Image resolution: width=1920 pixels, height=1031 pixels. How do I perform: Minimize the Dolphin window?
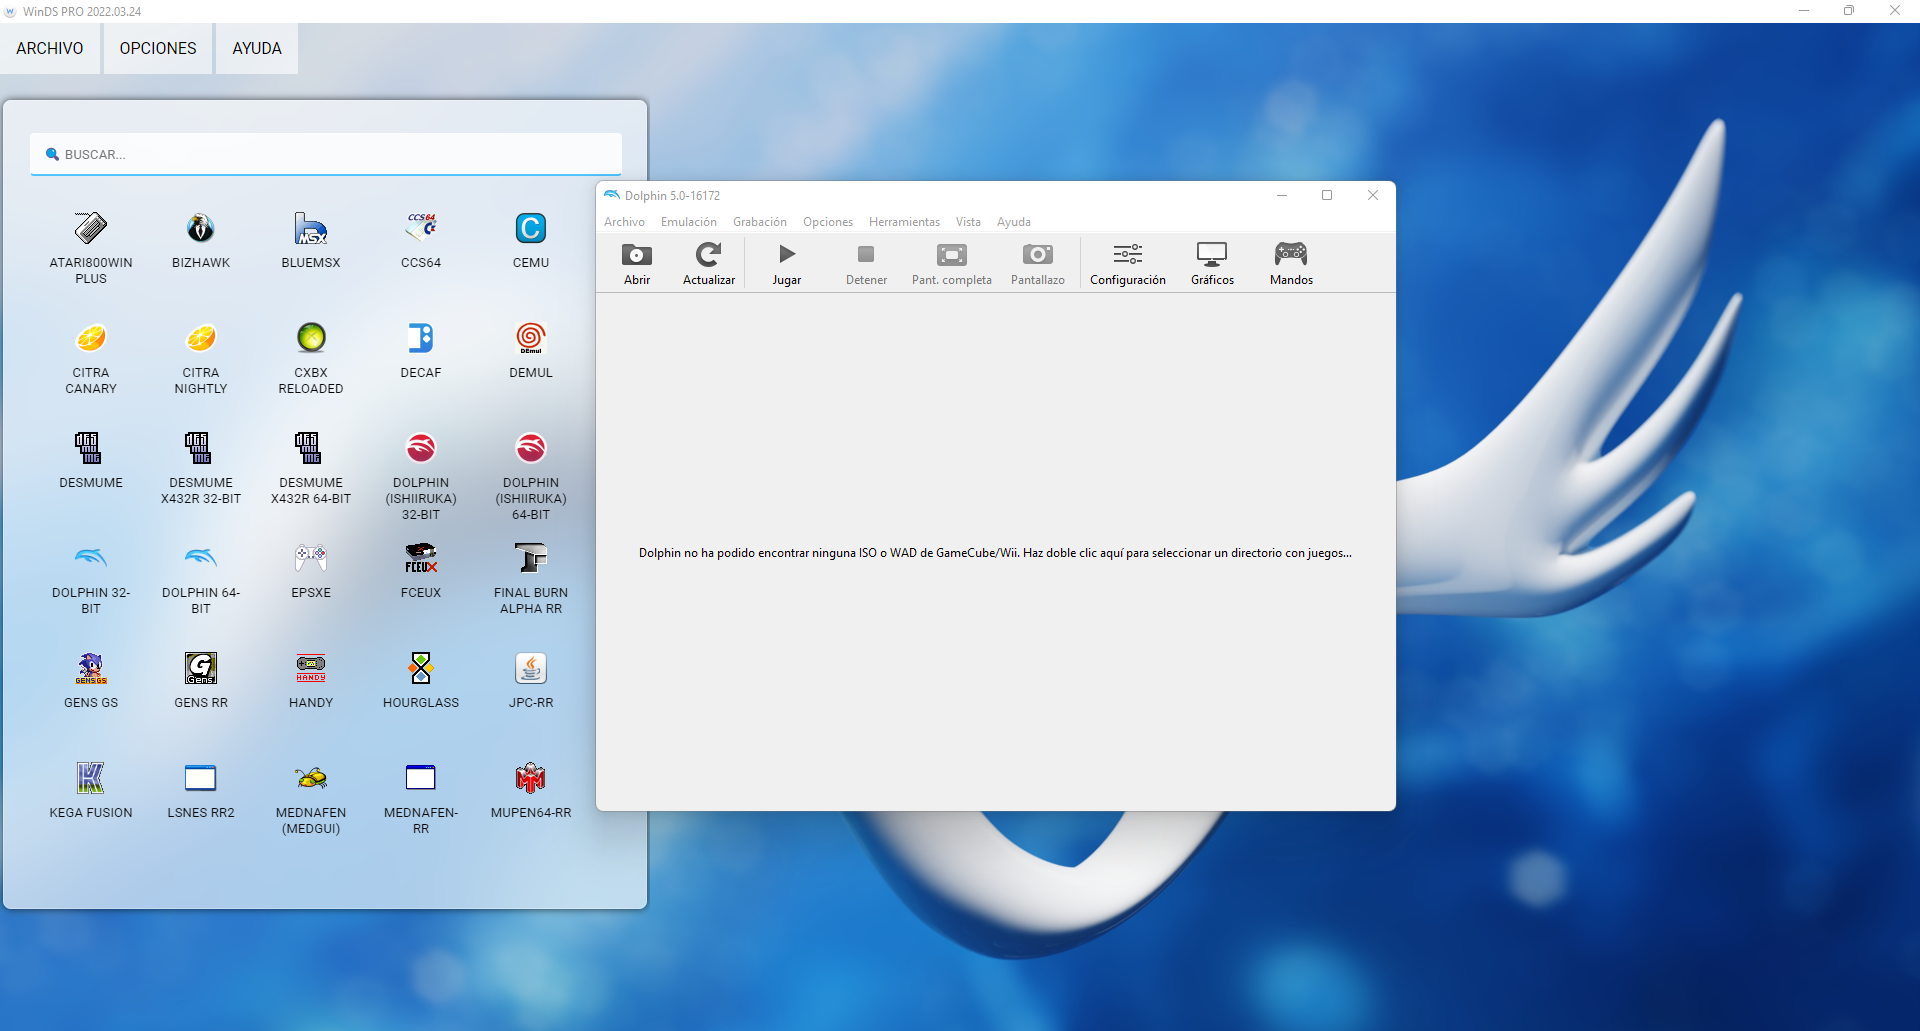tap(1281, 195)
